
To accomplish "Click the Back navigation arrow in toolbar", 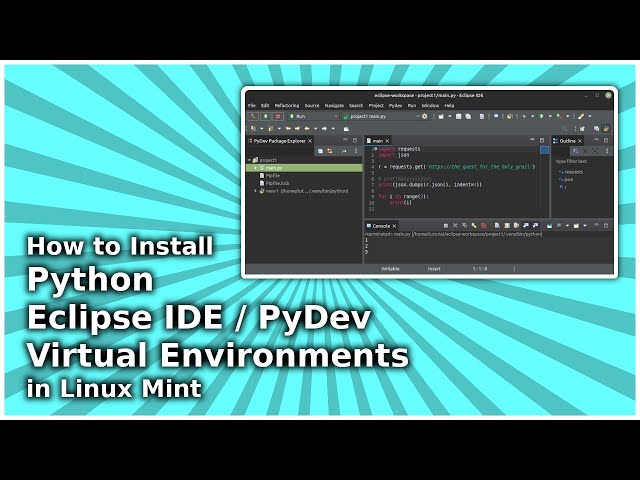I will pos(307,129).
